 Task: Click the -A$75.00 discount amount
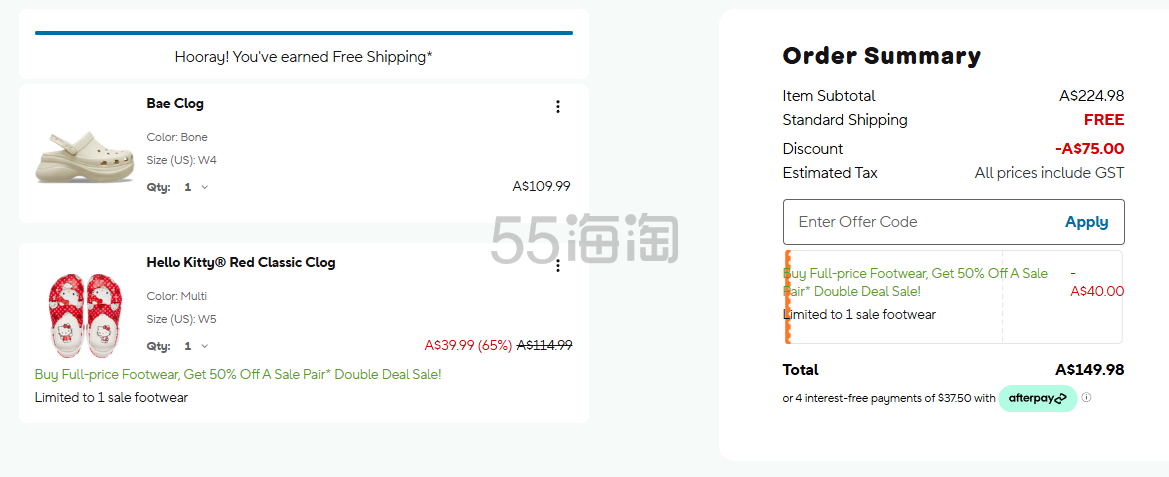click(1089, 149)
